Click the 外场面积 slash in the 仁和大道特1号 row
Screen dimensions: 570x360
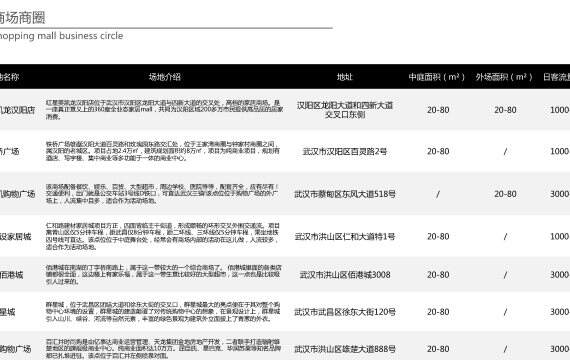505,236
